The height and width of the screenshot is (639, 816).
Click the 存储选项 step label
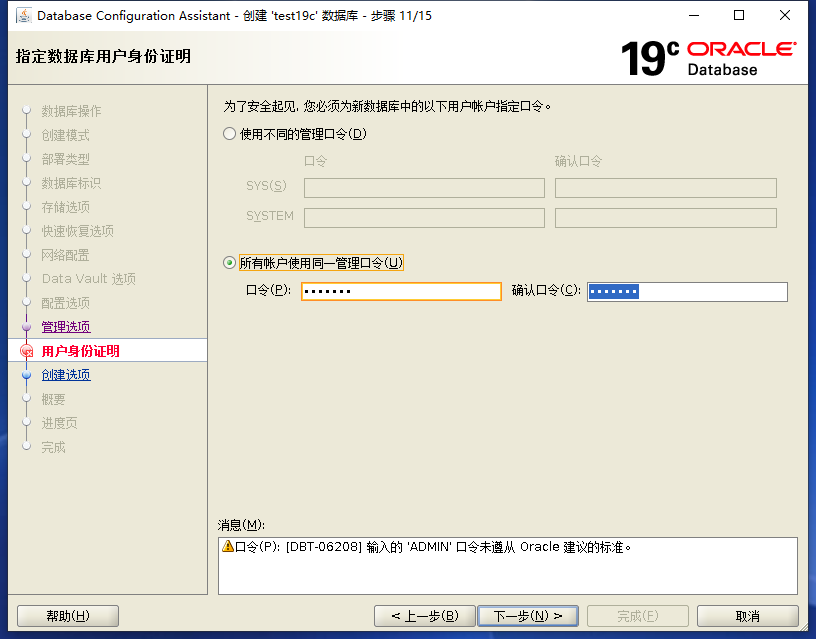66,207
